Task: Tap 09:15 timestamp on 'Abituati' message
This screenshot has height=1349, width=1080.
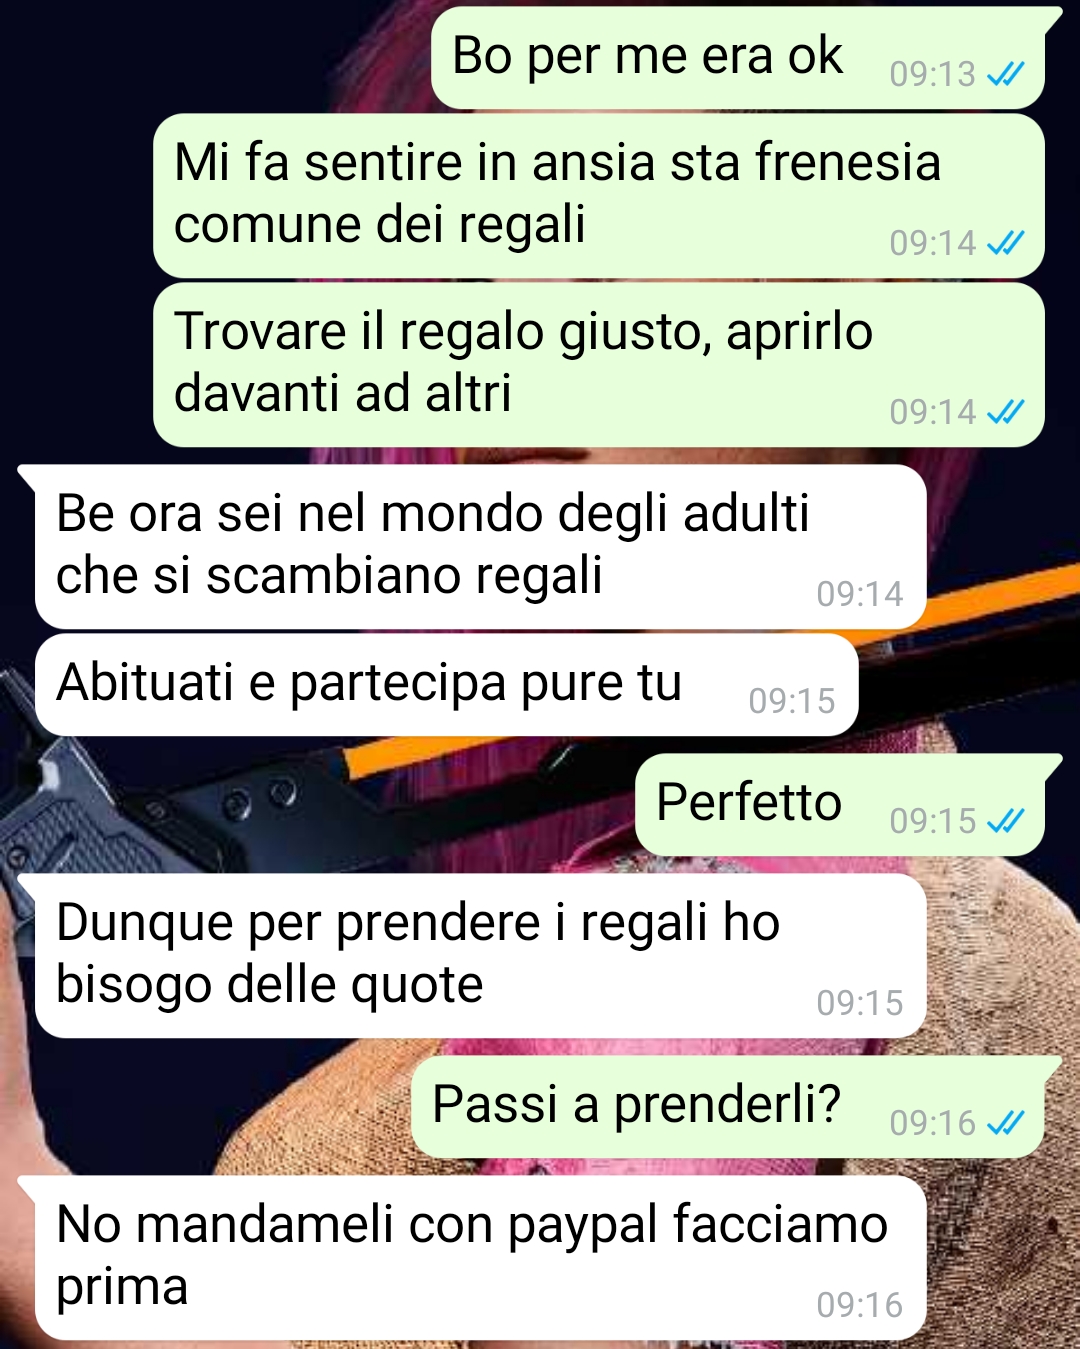Action: (791, 701)
